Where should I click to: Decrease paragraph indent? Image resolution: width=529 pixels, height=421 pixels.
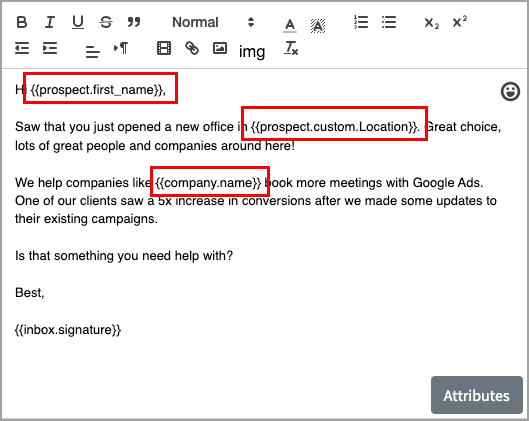(x=22, y=48)
